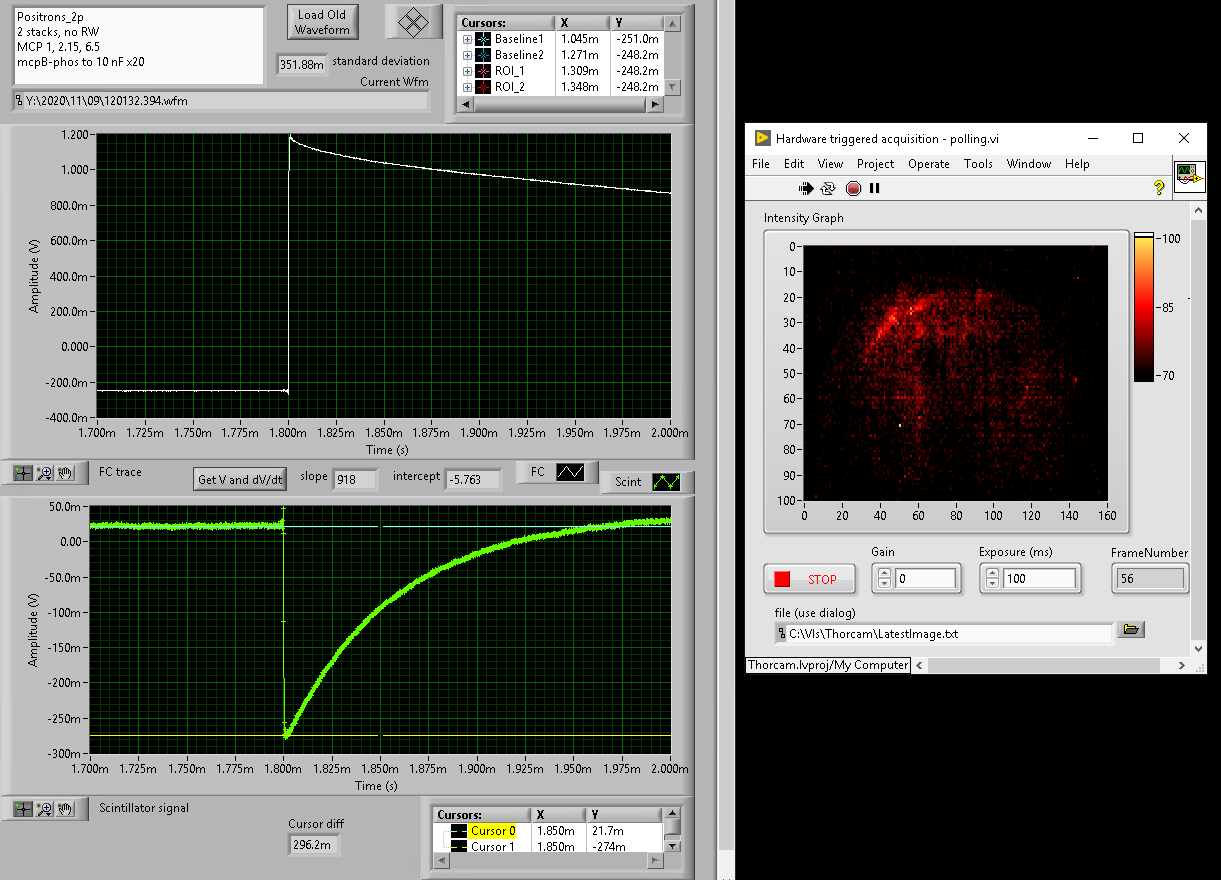Viewport: 1221px width, 880px height.
Task: Select the crosshair cursor tool under the Scintillator graph
Action: click(21, 809)
